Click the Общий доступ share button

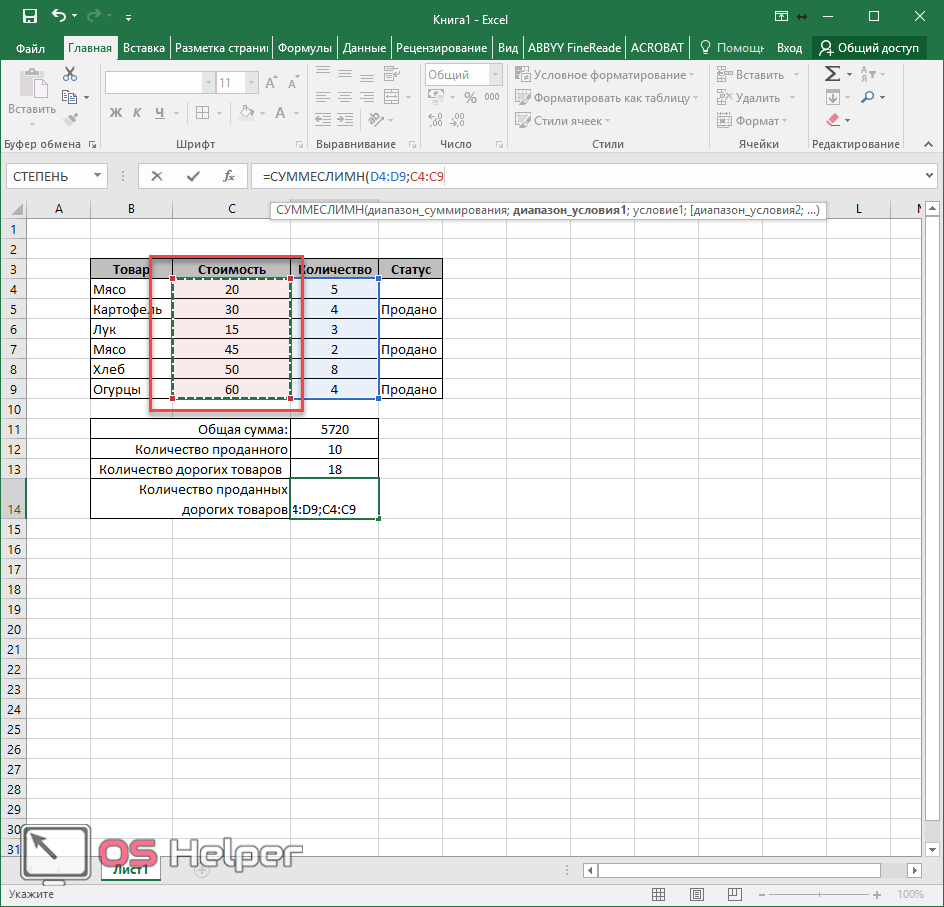click(x=869, y=47)
